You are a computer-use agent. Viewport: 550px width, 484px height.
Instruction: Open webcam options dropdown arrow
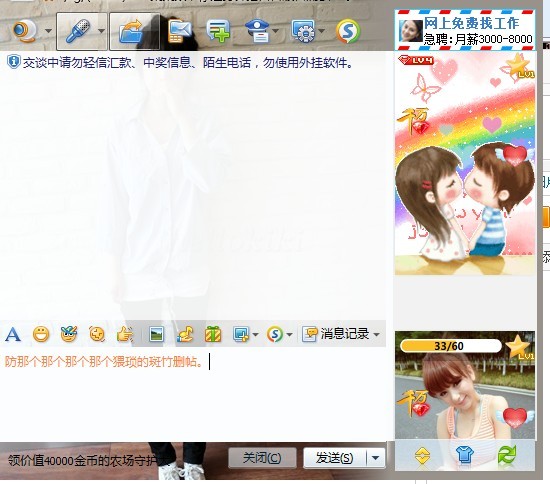coord(48,31)
